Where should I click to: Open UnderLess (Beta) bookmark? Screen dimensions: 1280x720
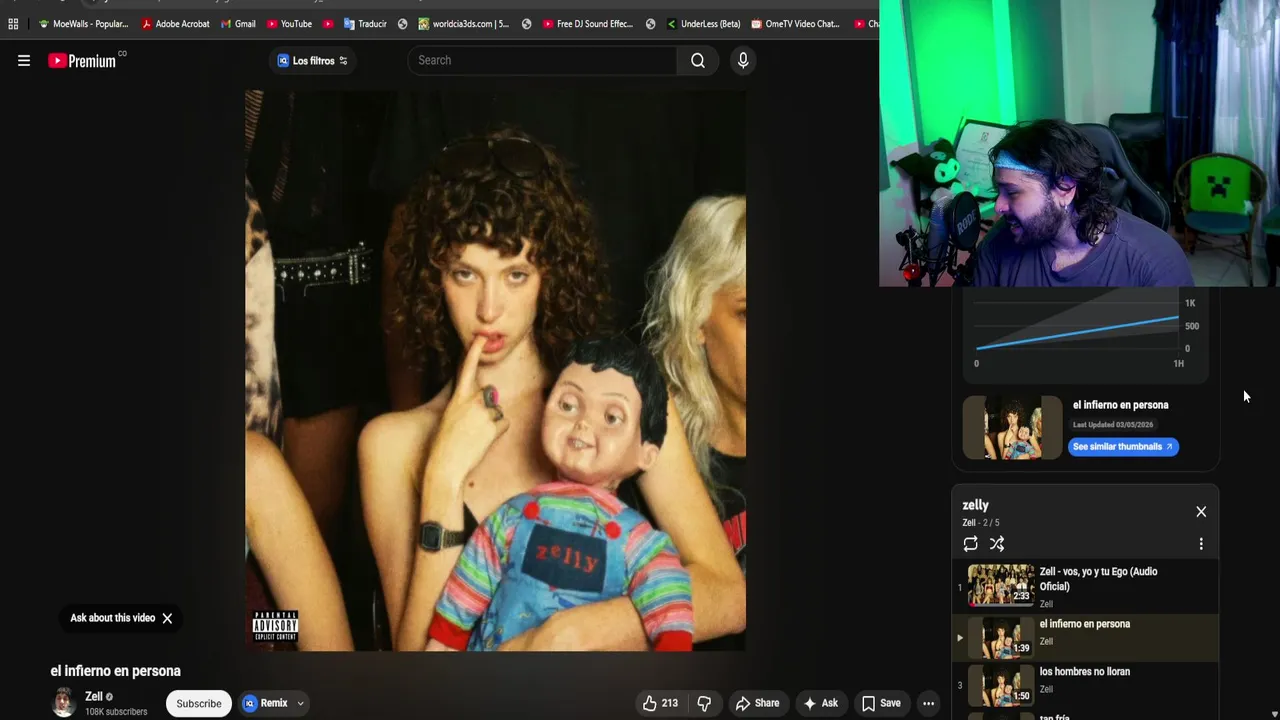pyautogui.click(x=703, y=24)
